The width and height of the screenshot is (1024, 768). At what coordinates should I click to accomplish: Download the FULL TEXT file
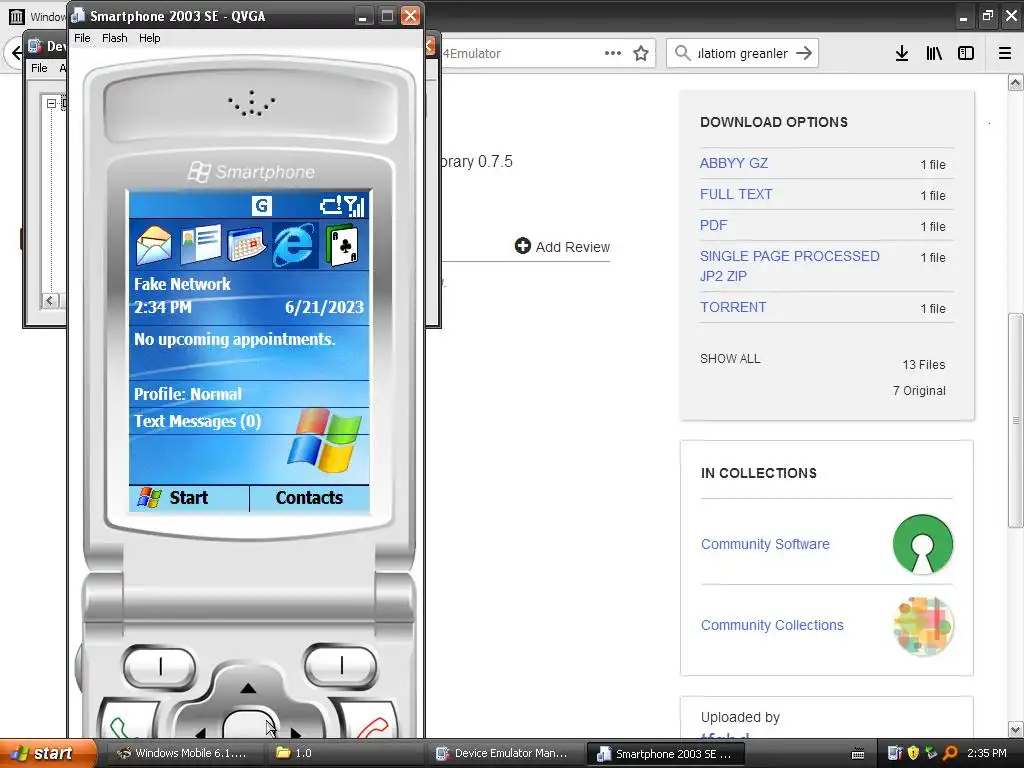tap(736, 194)
